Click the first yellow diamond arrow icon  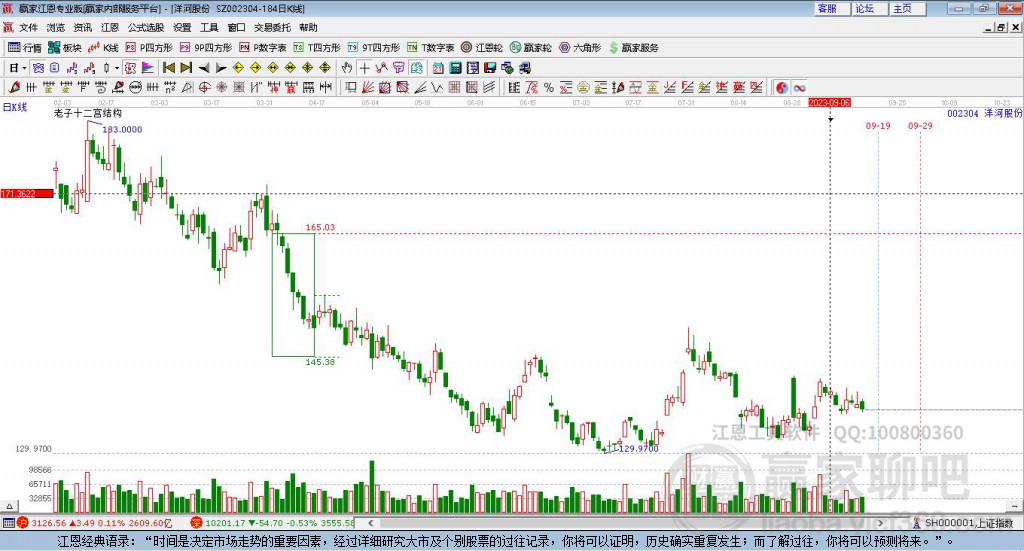238,68
